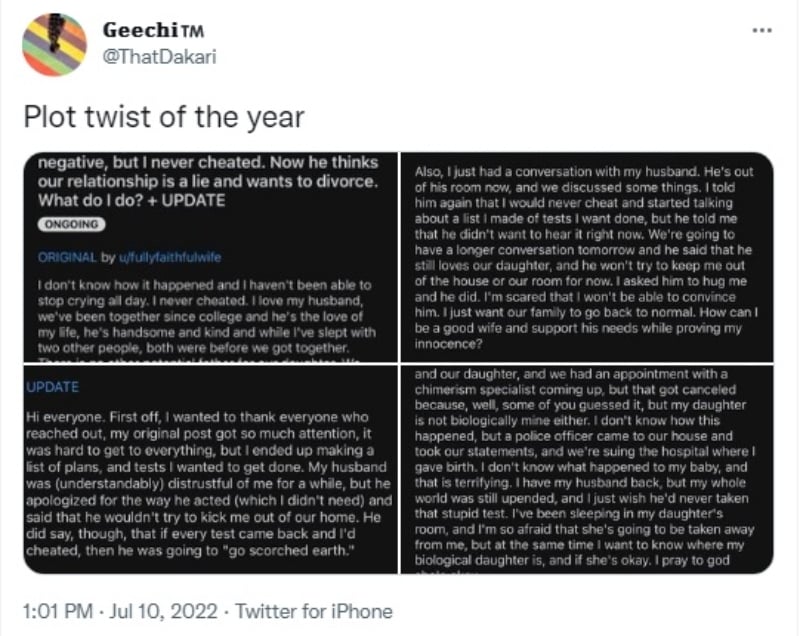Click the ONGOING status badge

(x=71, y=224)
